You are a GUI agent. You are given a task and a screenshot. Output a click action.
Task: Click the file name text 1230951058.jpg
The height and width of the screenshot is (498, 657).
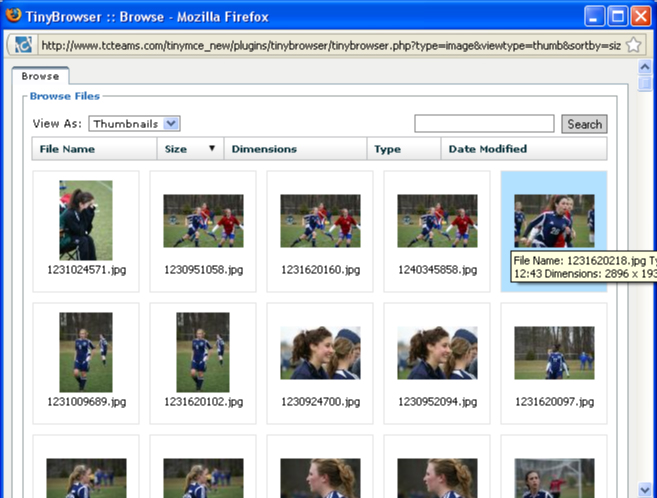click(203, 270)
